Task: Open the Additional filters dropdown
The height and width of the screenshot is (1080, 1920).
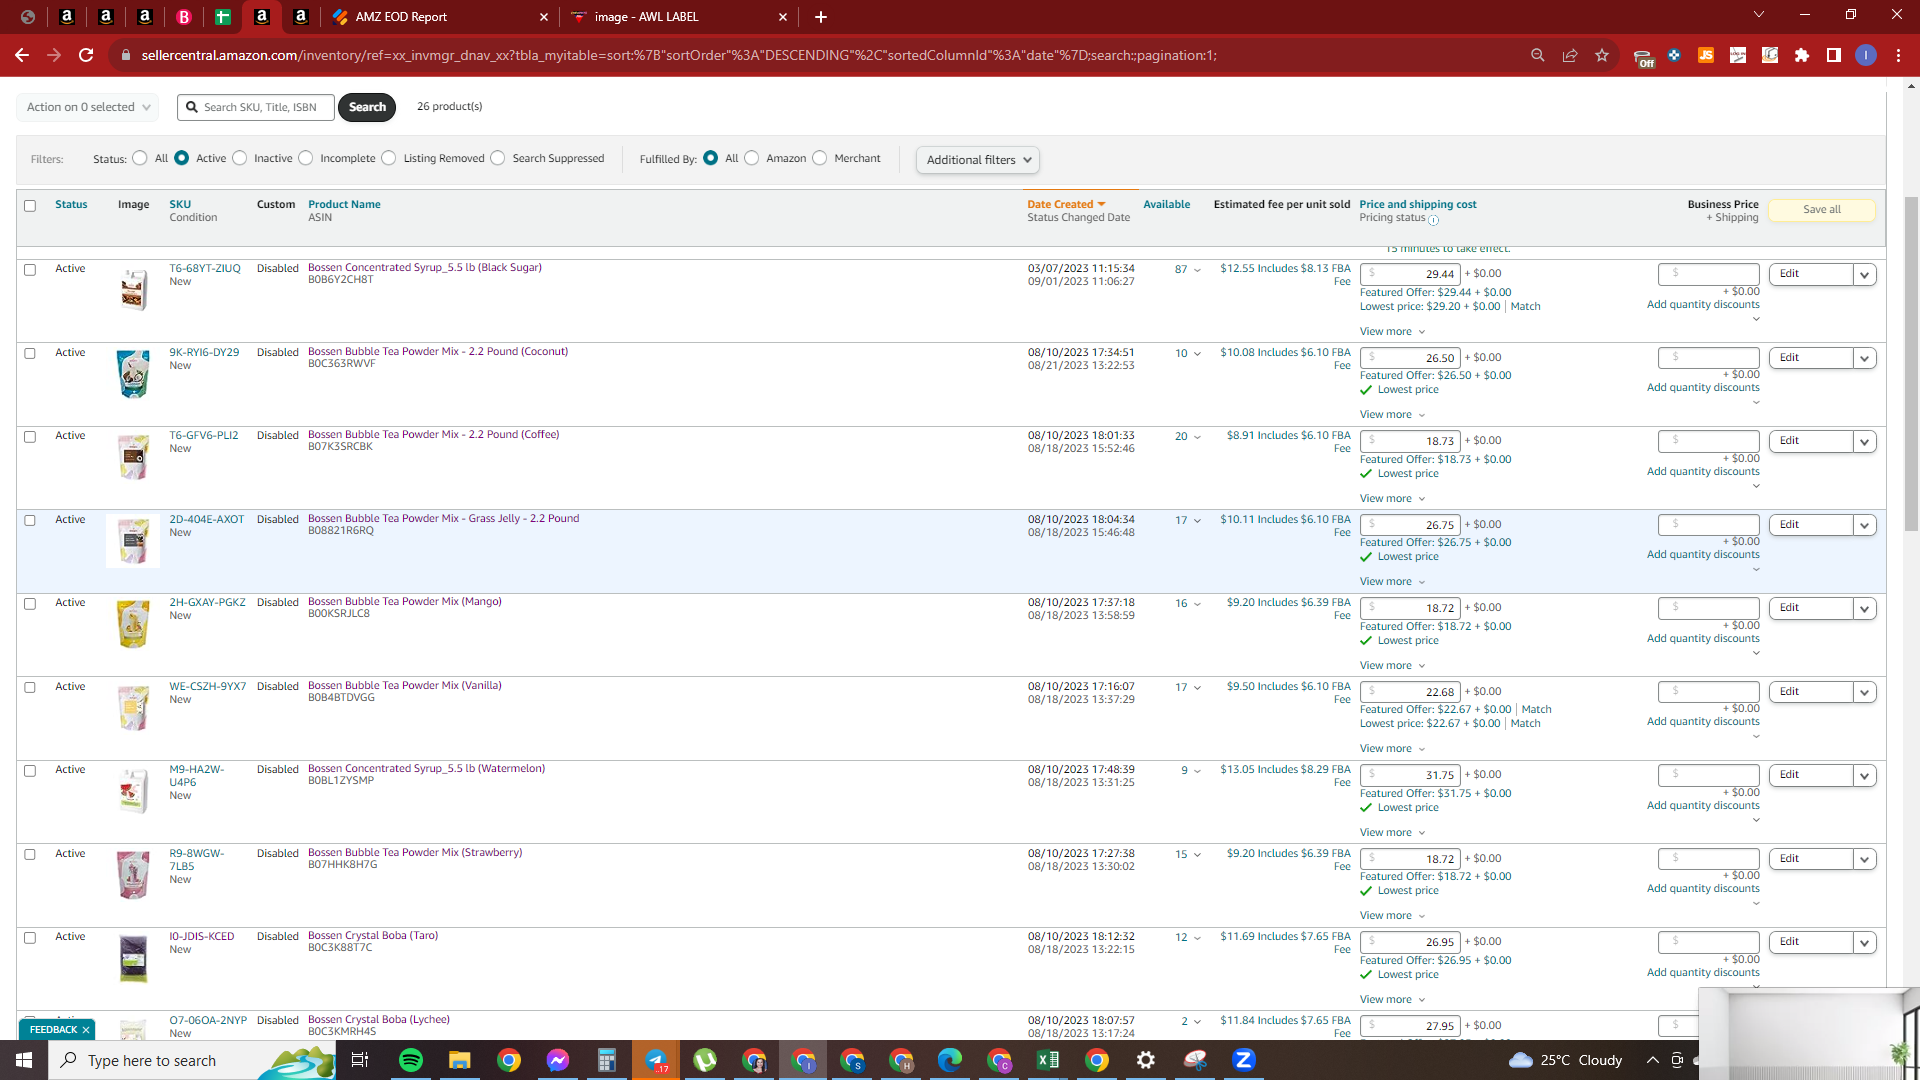Action: (978, 160)
